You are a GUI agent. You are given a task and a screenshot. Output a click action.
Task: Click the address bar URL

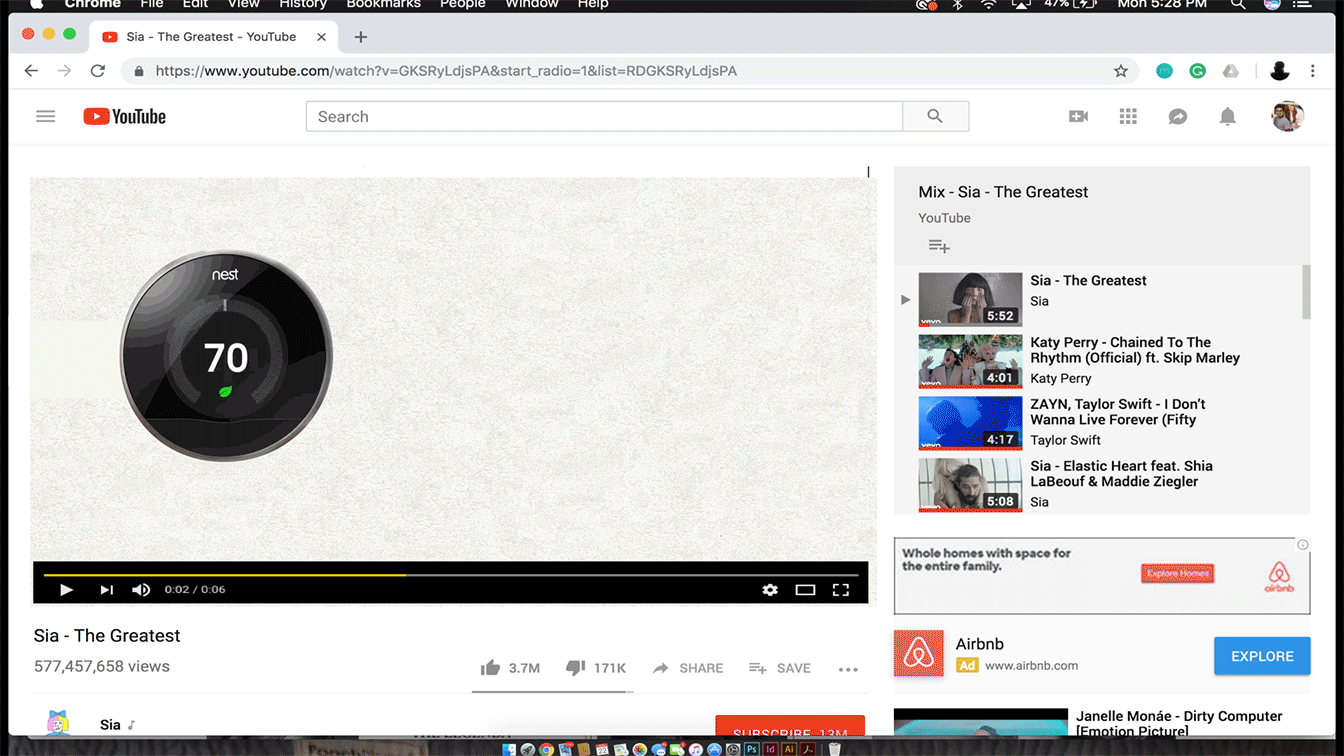(446, 71)
